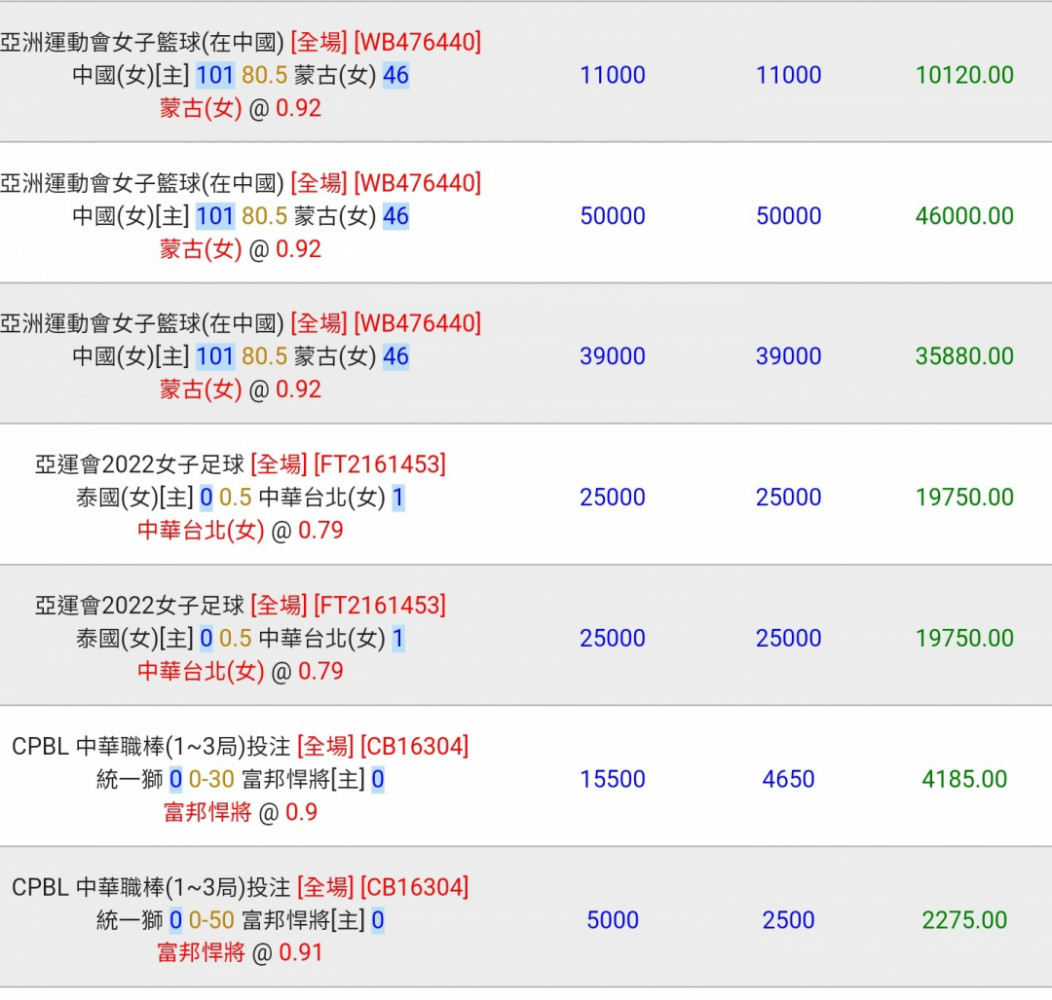The width and height of the screenshot is (1052, 1000).
Task: Select the blue 5000 bet amount
Action: pyautogui.click(x=612, y=920)
